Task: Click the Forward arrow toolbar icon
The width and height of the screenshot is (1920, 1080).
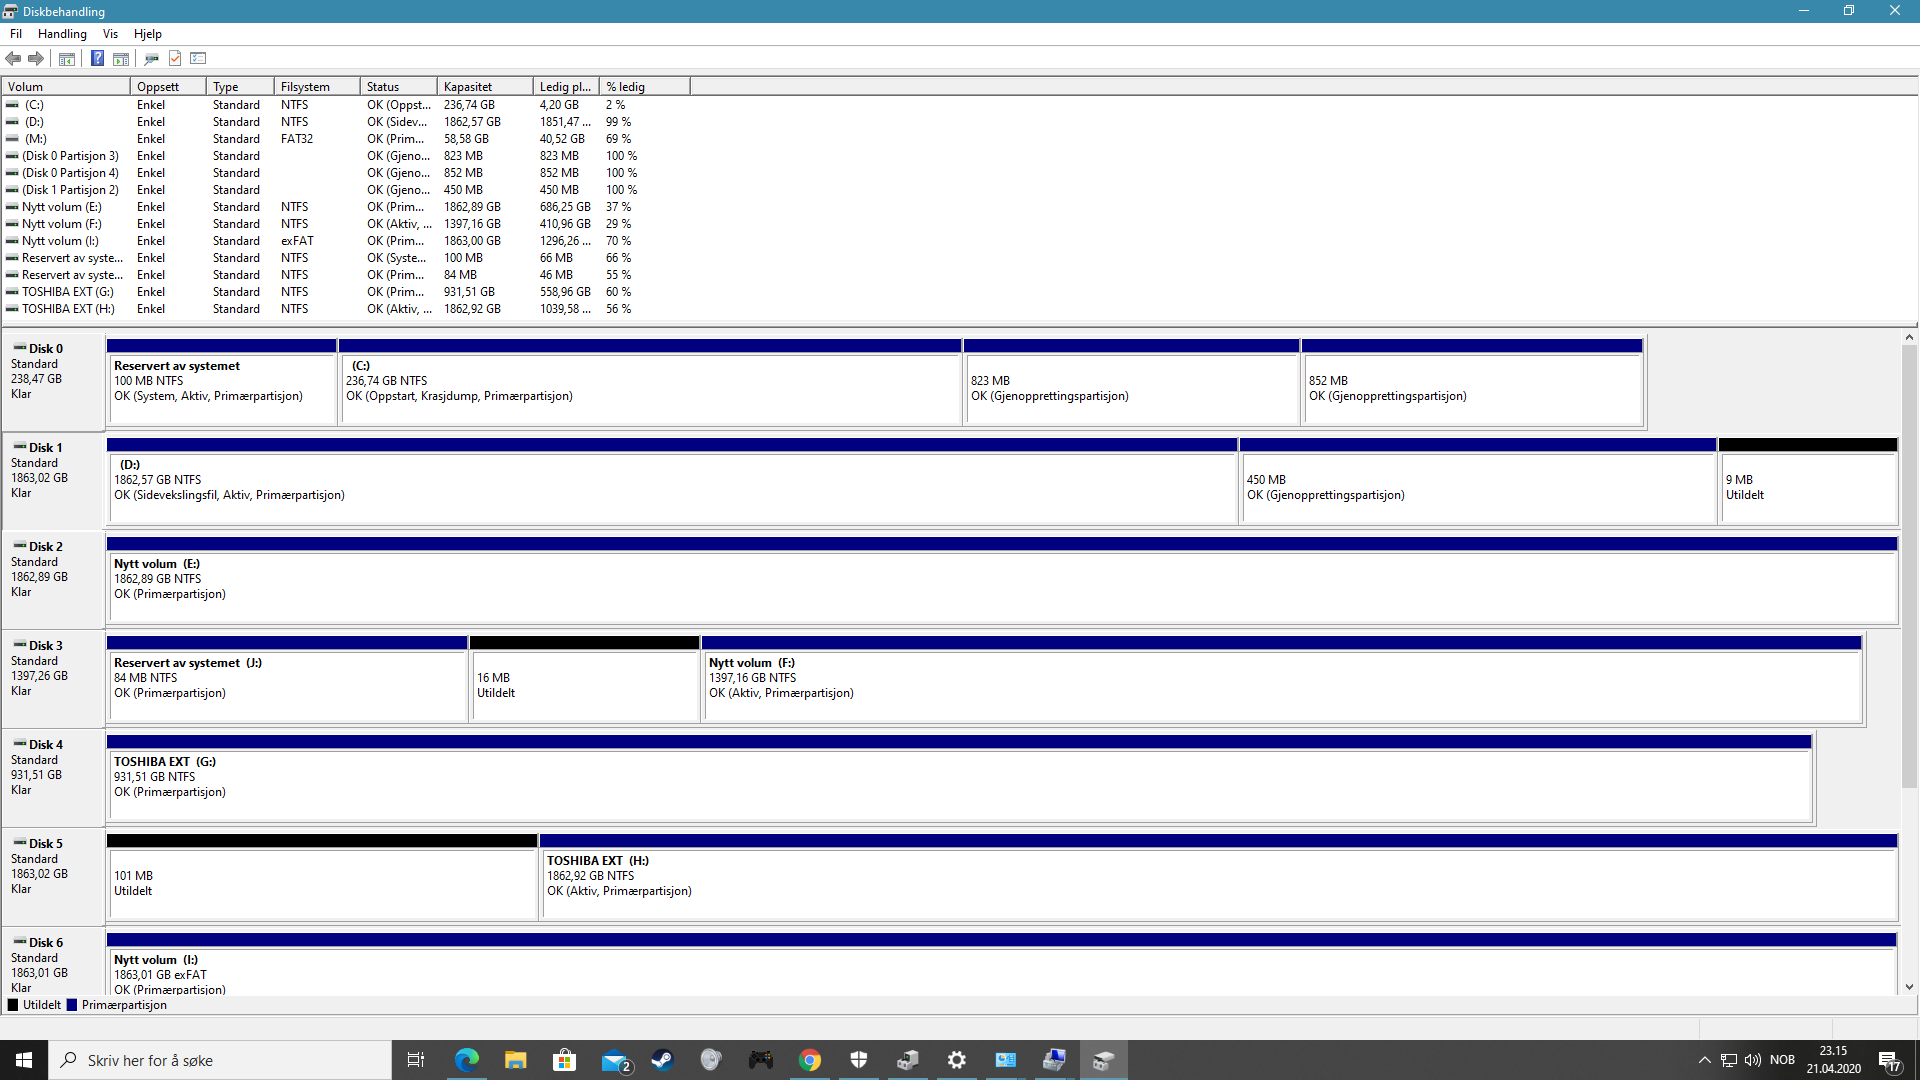Action: pos(36,58)
